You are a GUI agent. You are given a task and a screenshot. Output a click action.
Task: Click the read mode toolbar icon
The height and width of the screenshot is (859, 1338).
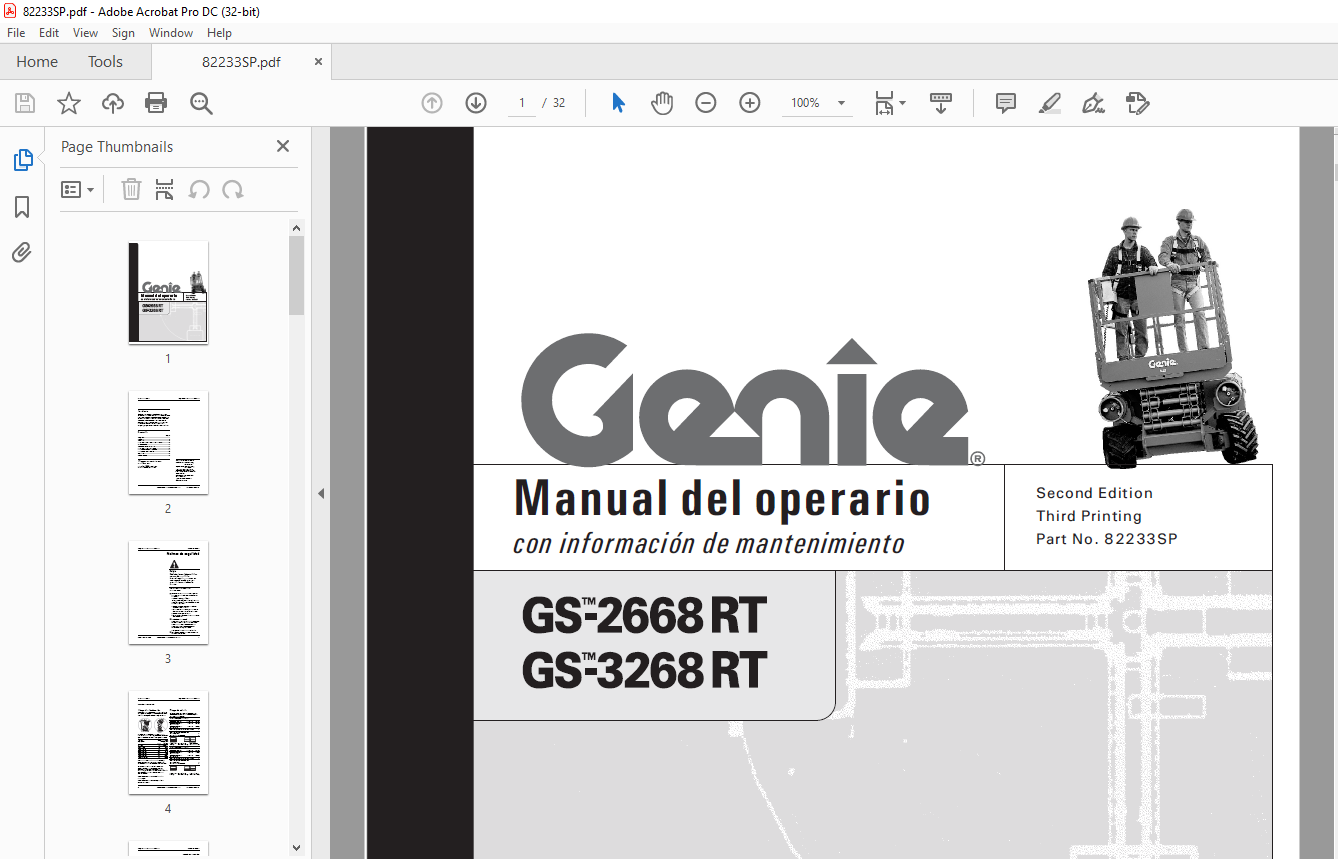[x=941, y=103]
